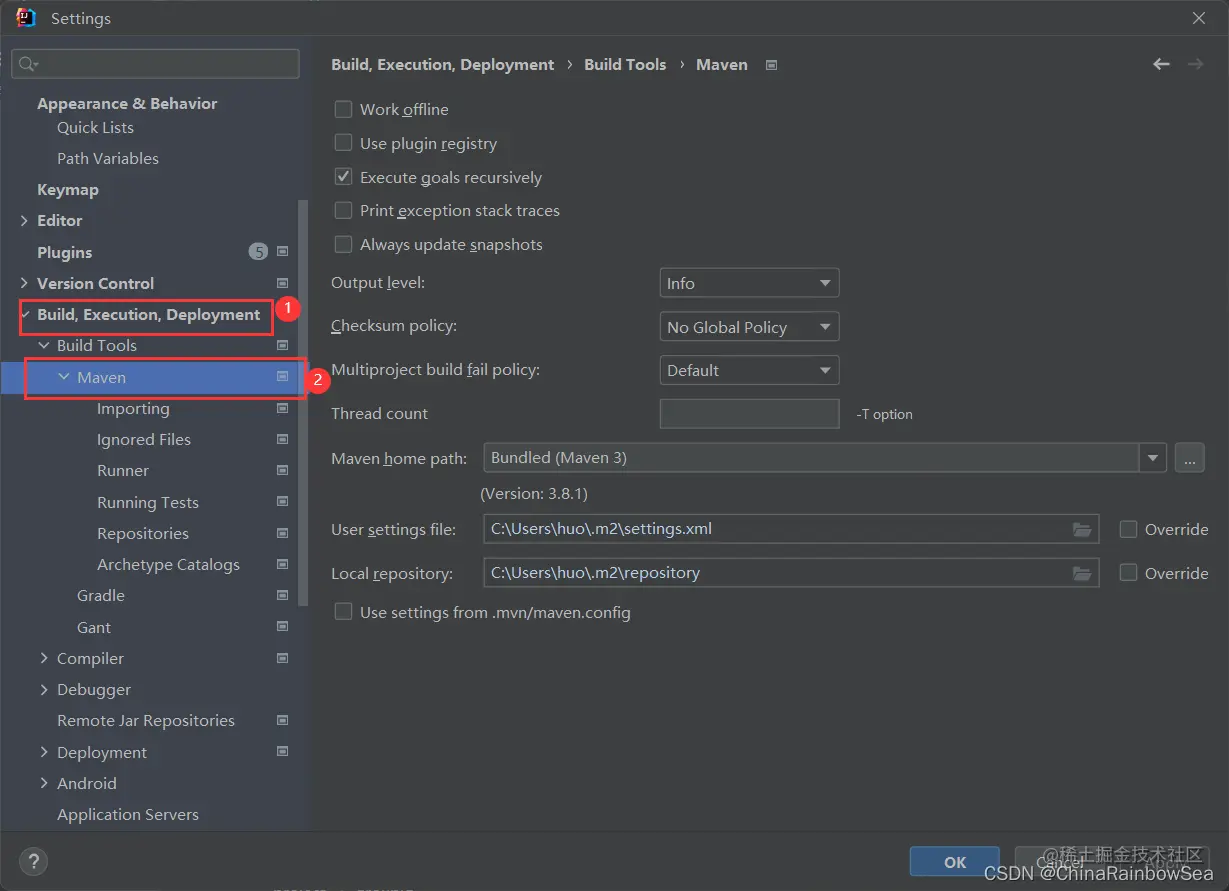This screenshot has height=891, width=1229.
Task: Click project-level icon beside Deployment
Action: [283, 752]
